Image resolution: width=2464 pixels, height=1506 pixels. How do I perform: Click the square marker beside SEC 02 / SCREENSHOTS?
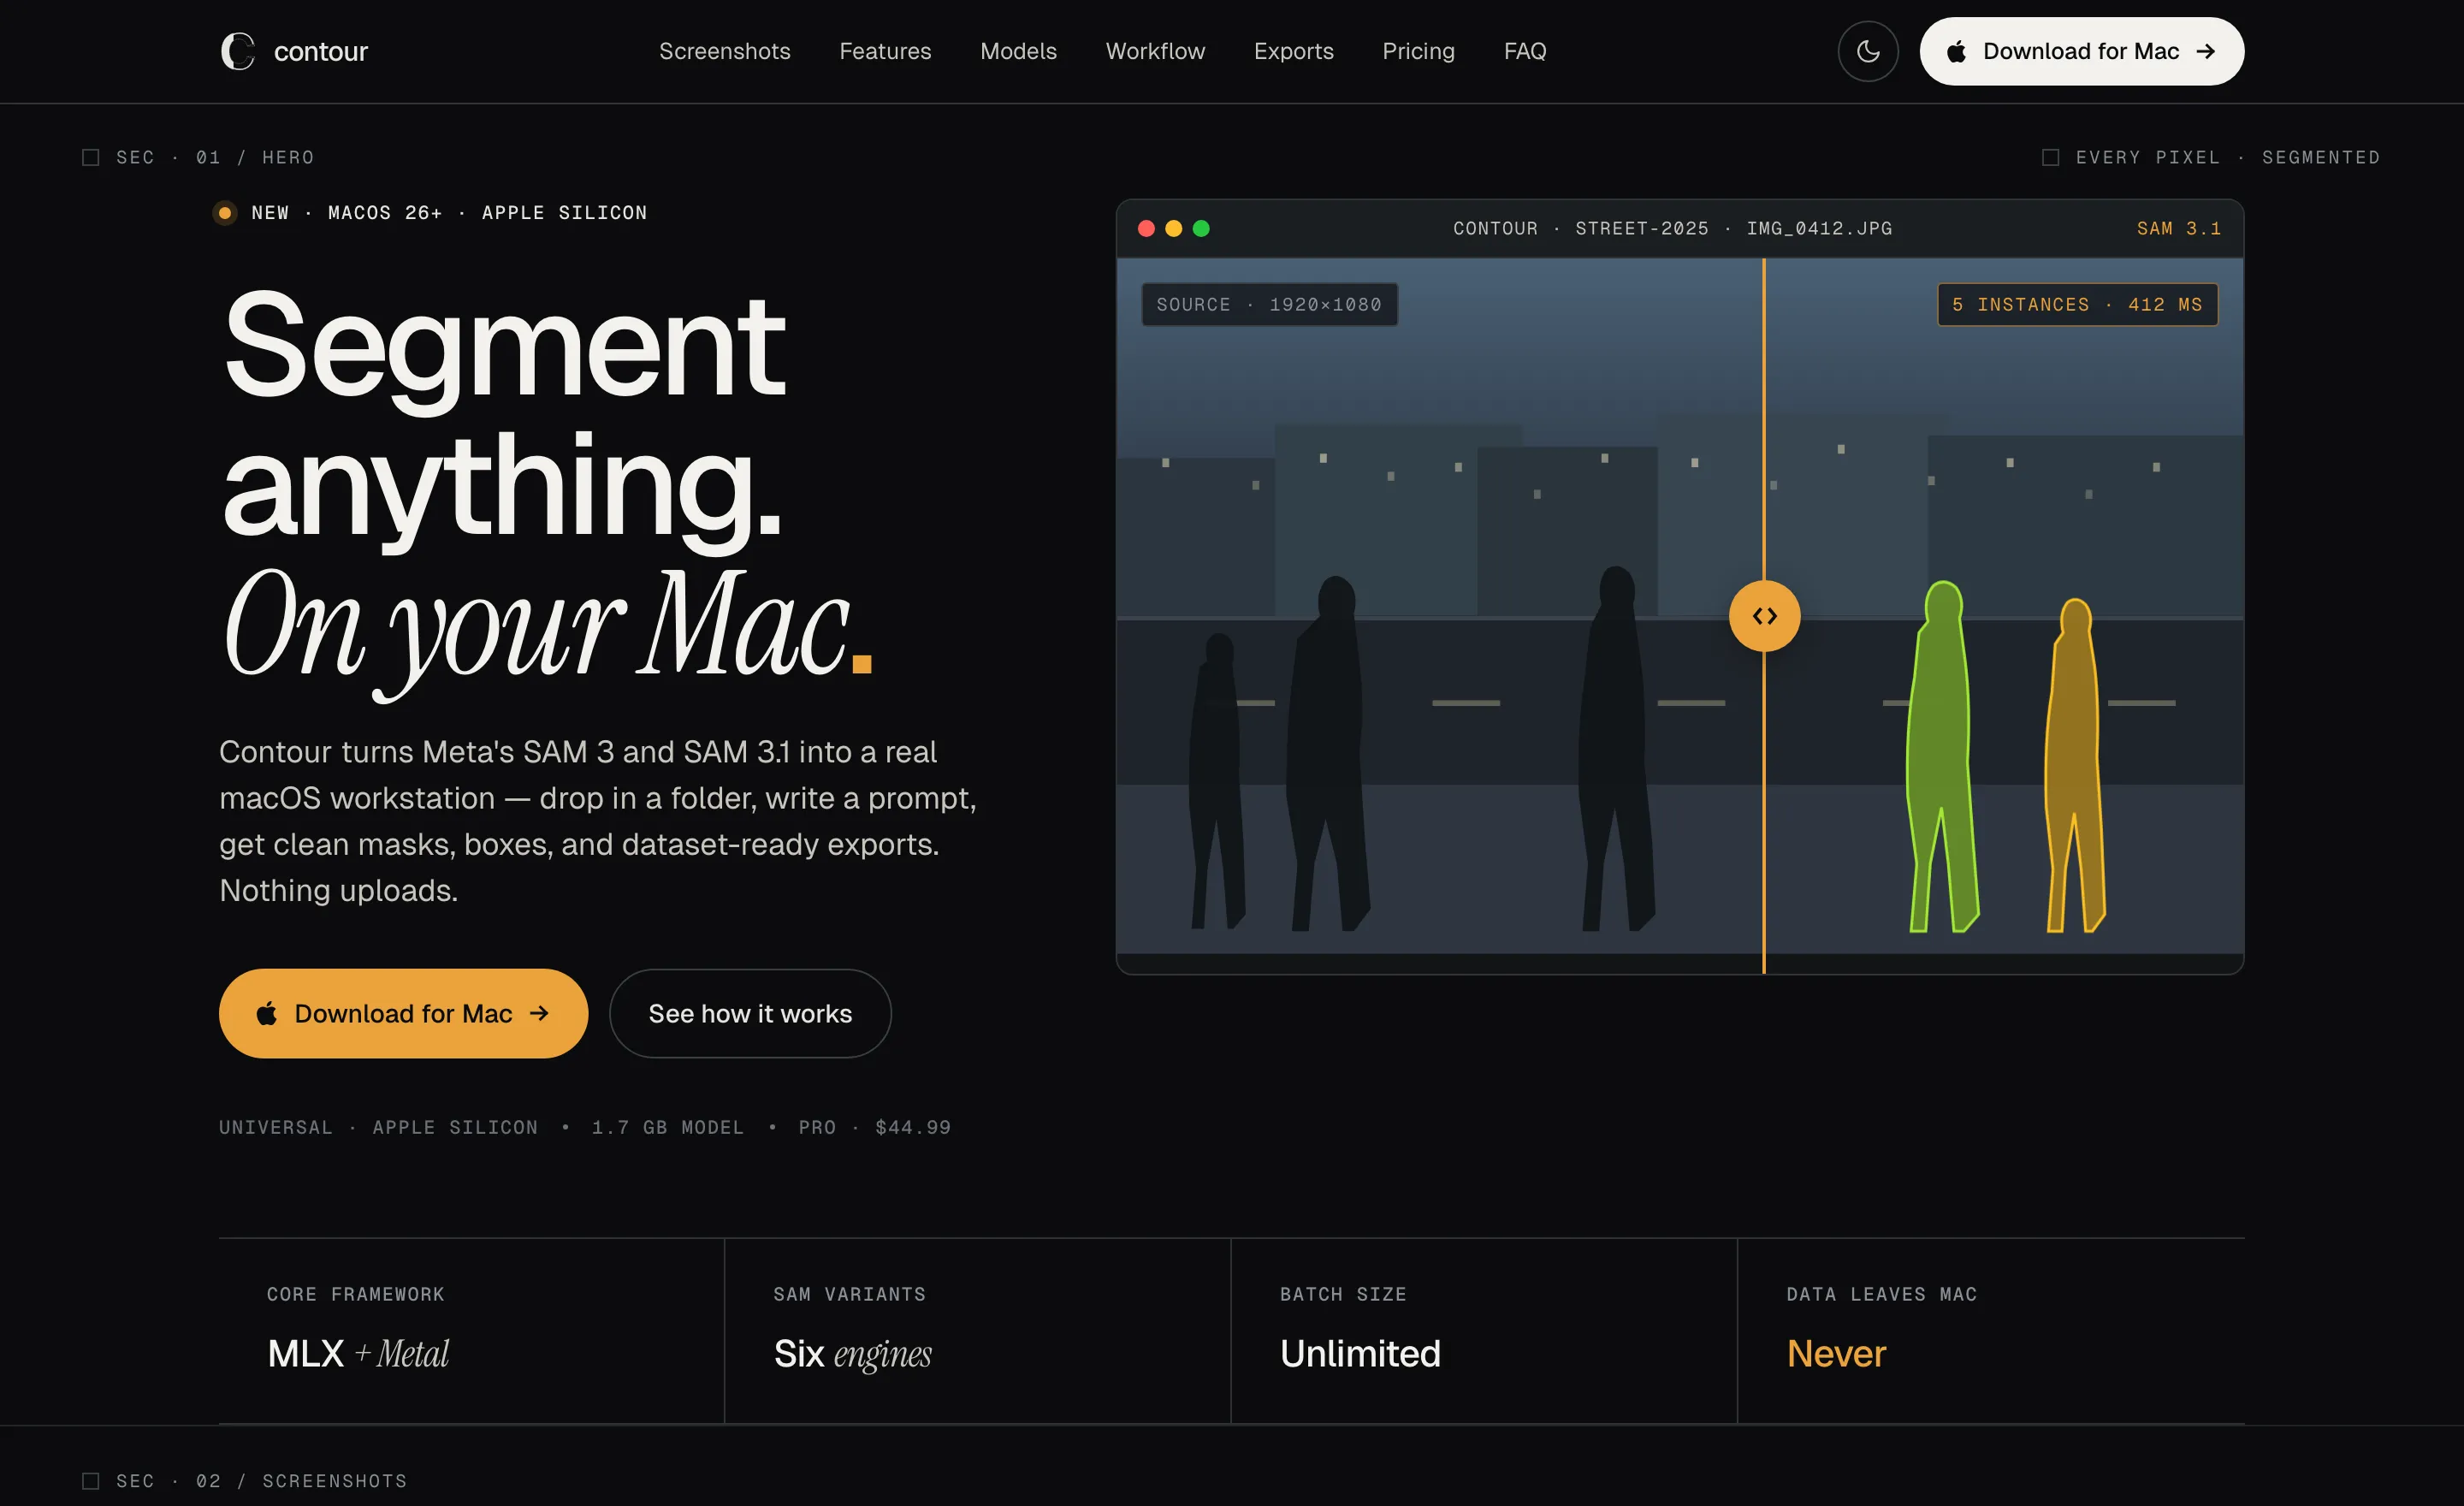(x=90, y=1480)
